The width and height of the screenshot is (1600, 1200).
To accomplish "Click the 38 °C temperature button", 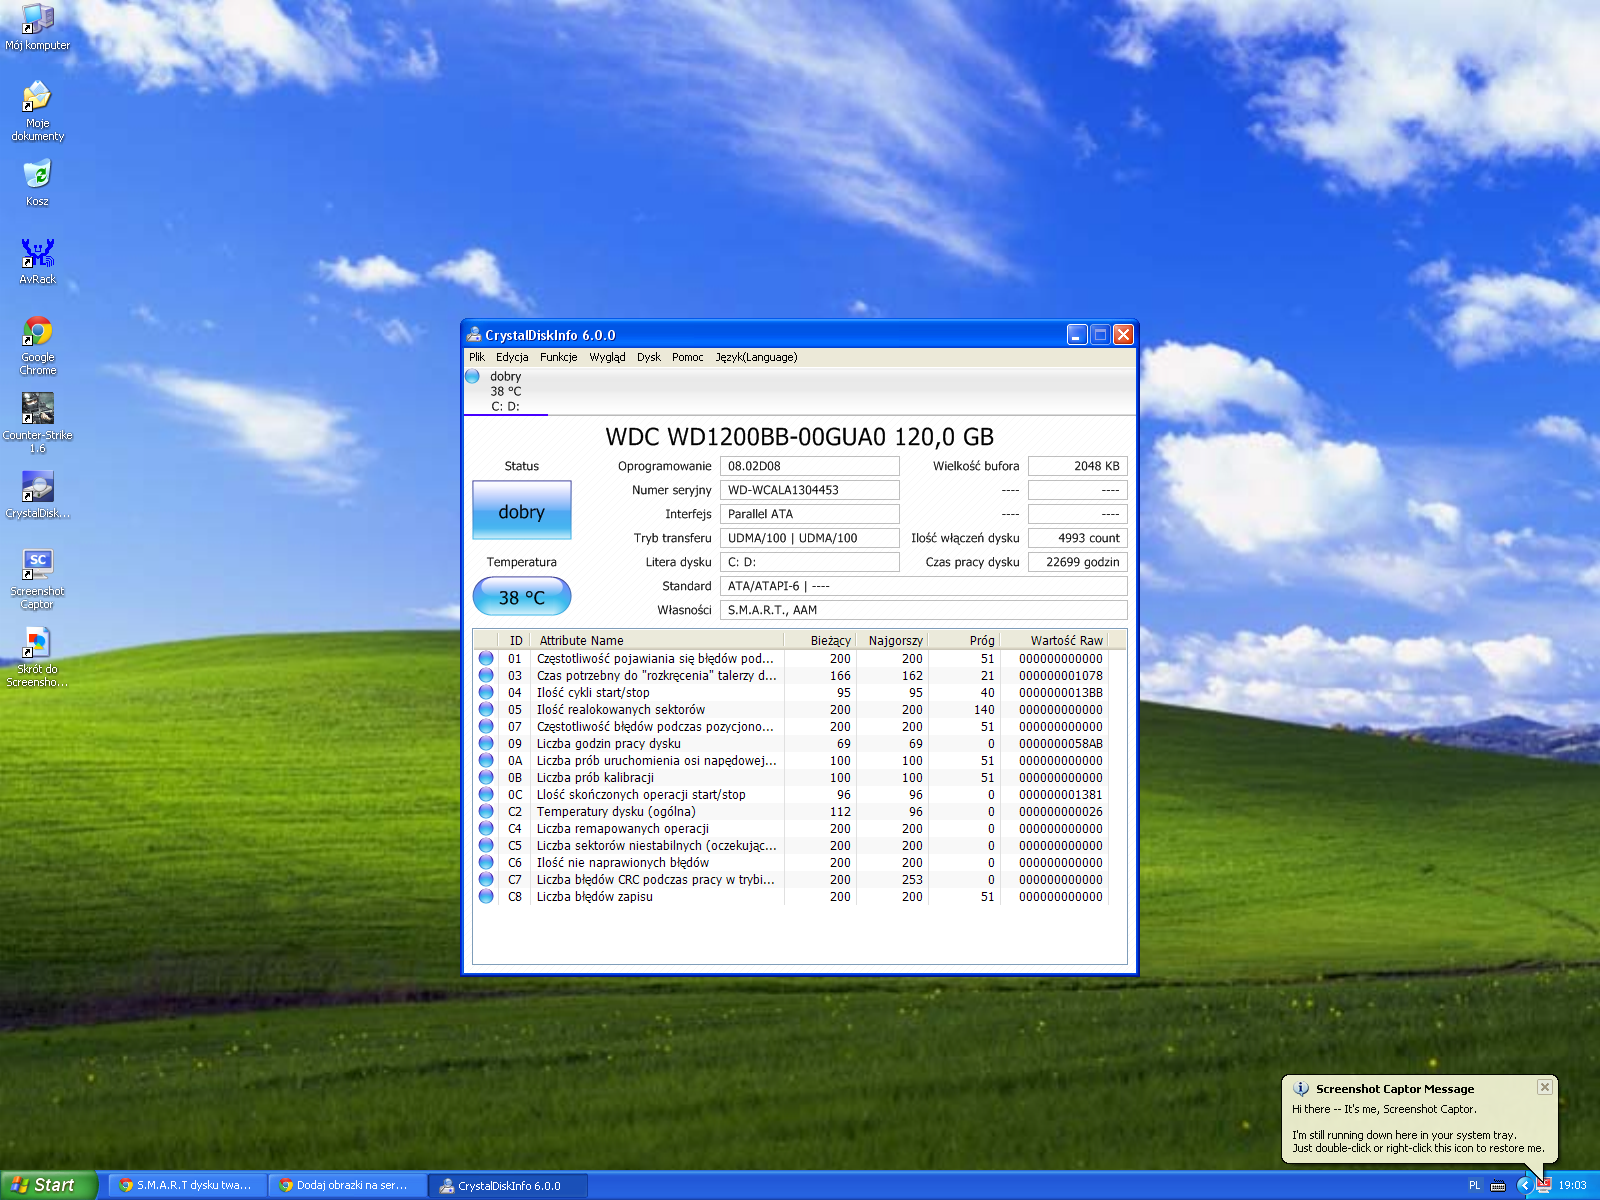I will 522,597.
